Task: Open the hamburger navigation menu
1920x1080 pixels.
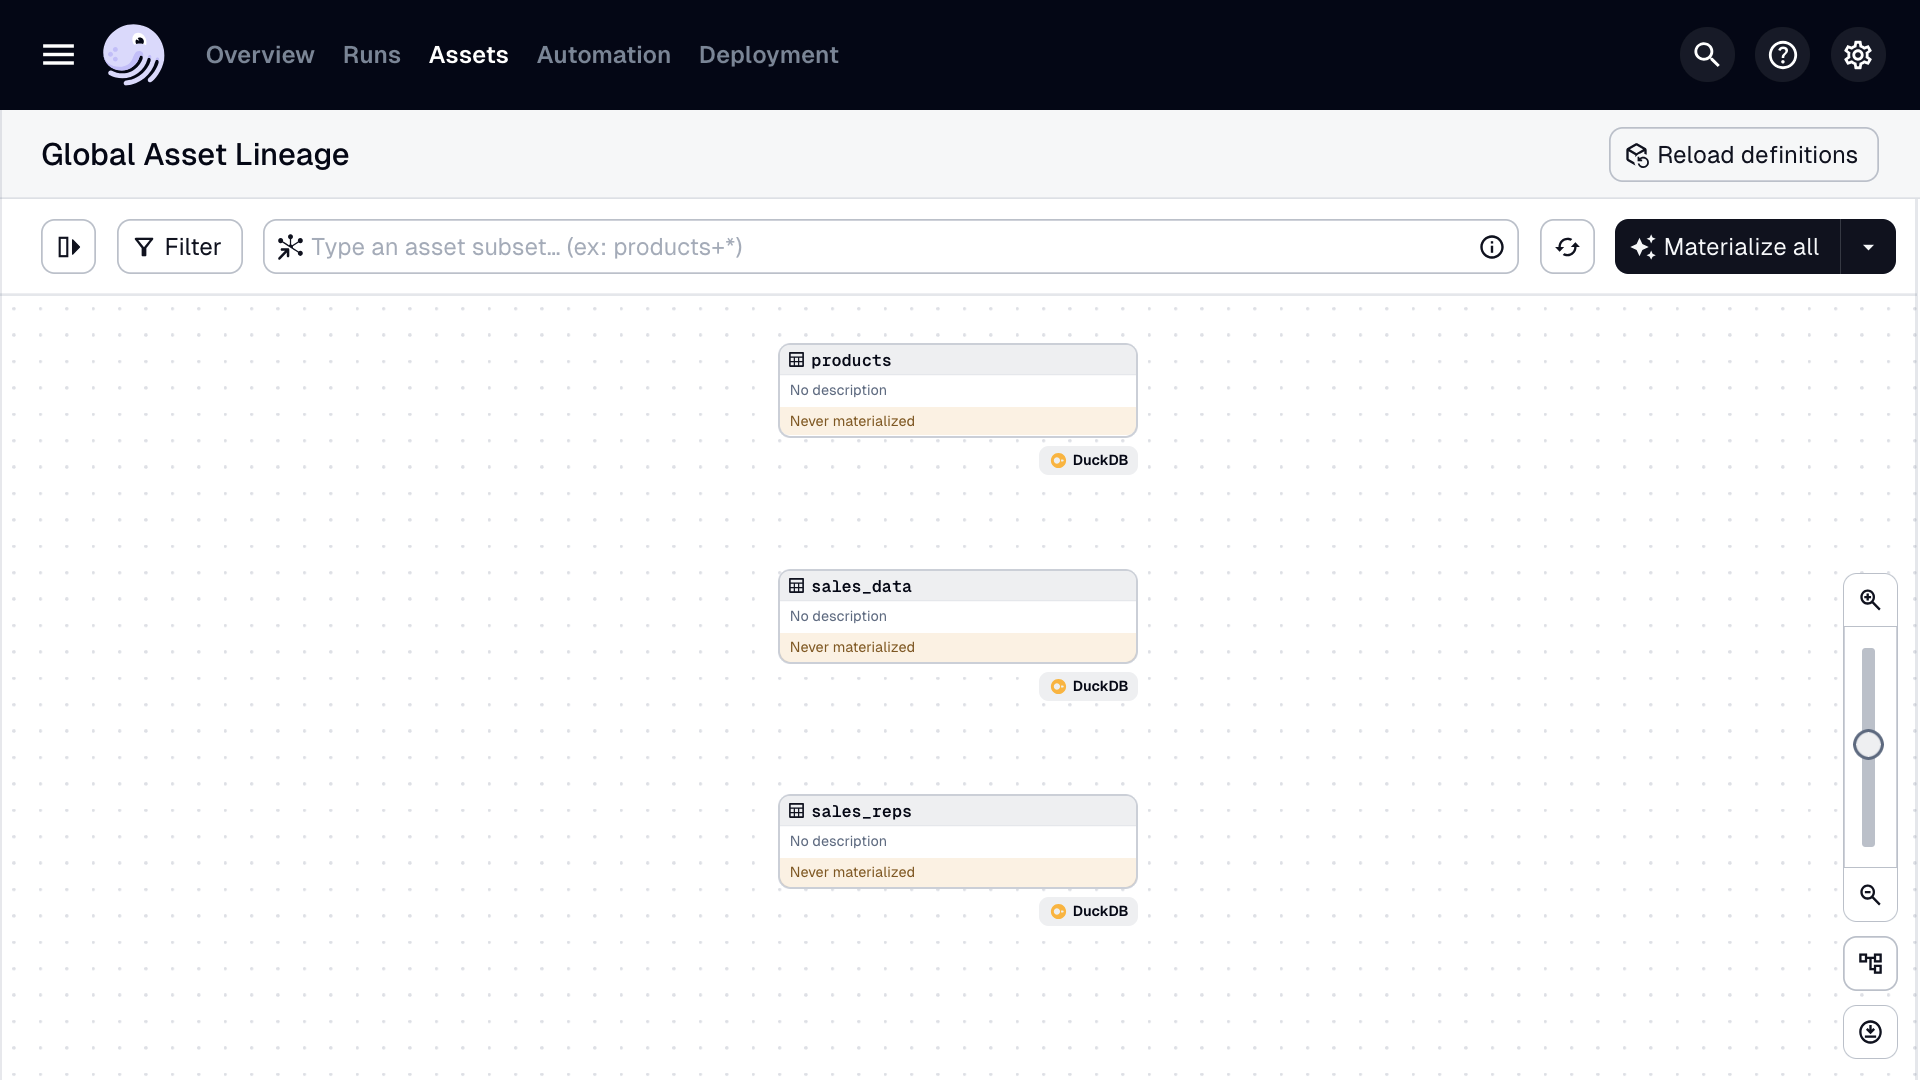Action: (x=58, y=55)
